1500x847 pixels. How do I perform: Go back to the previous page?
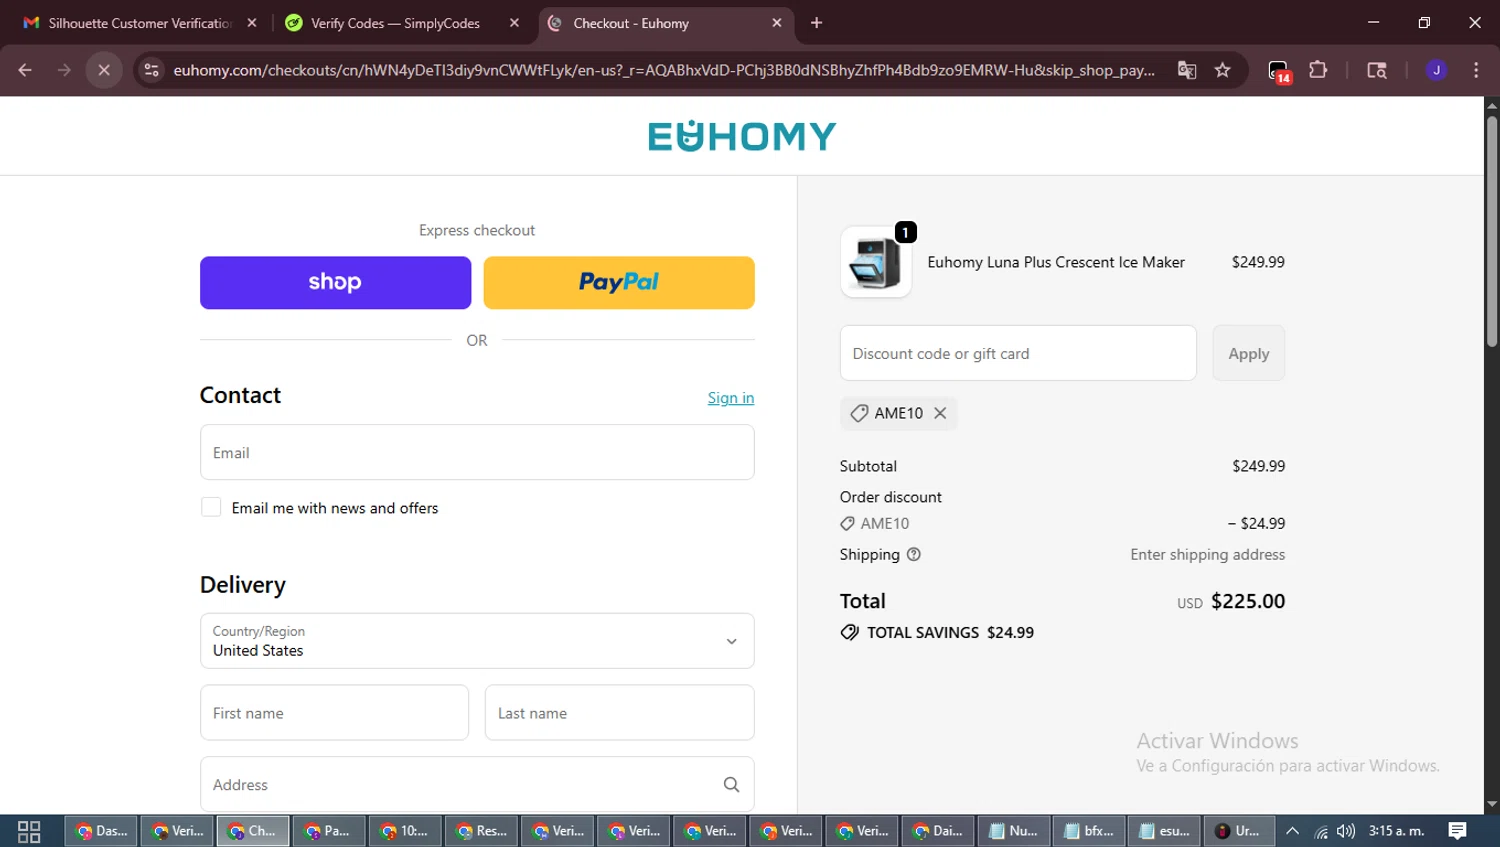click(x=25, y=70)
